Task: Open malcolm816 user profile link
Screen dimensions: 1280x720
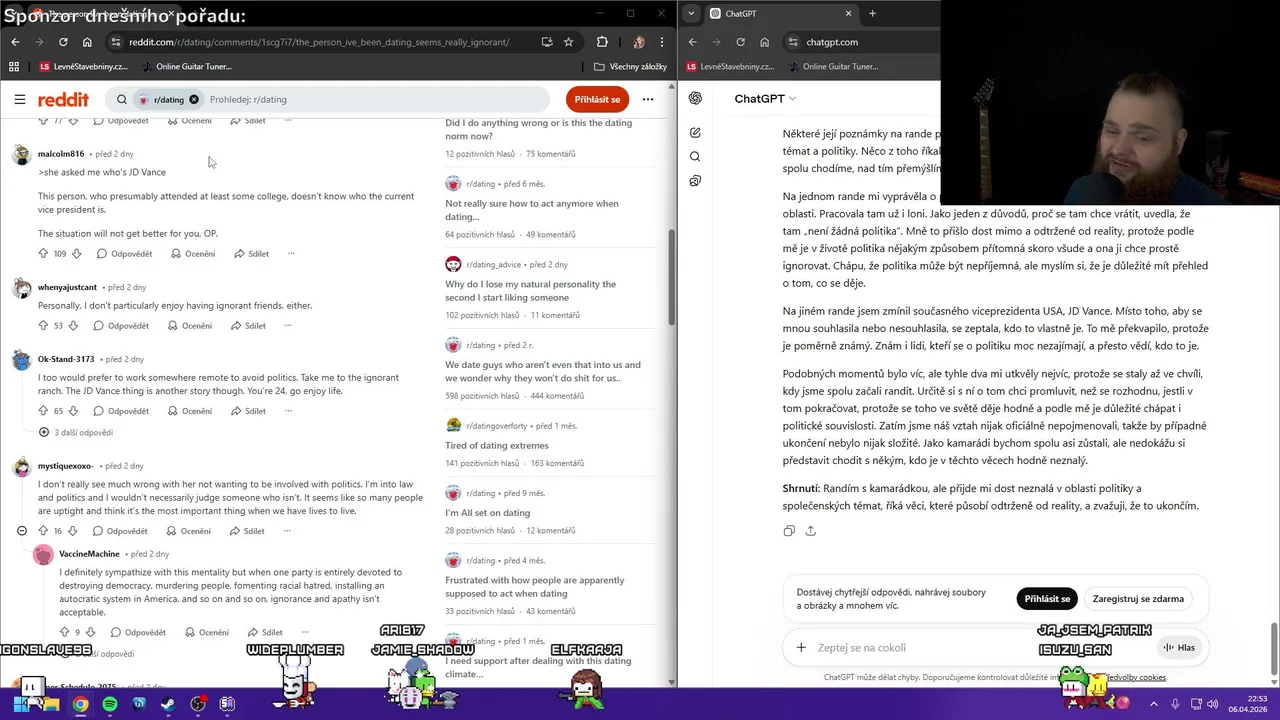Action: click(61, 154)
